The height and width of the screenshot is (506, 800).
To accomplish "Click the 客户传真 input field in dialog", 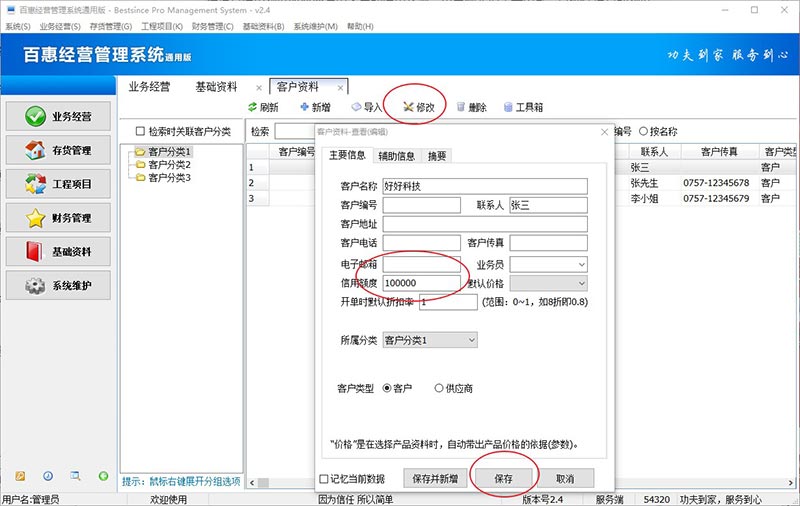I will 548,243.
